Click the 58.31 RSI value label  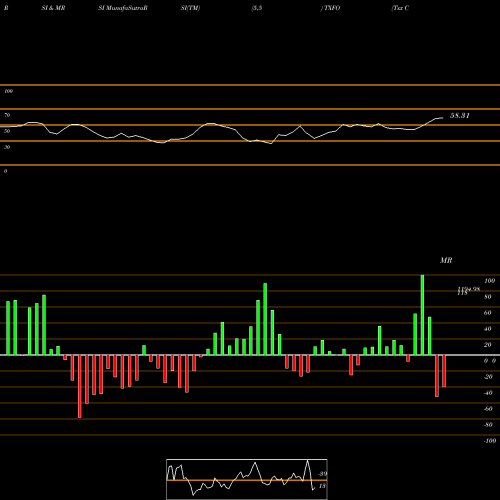[460, 116]
